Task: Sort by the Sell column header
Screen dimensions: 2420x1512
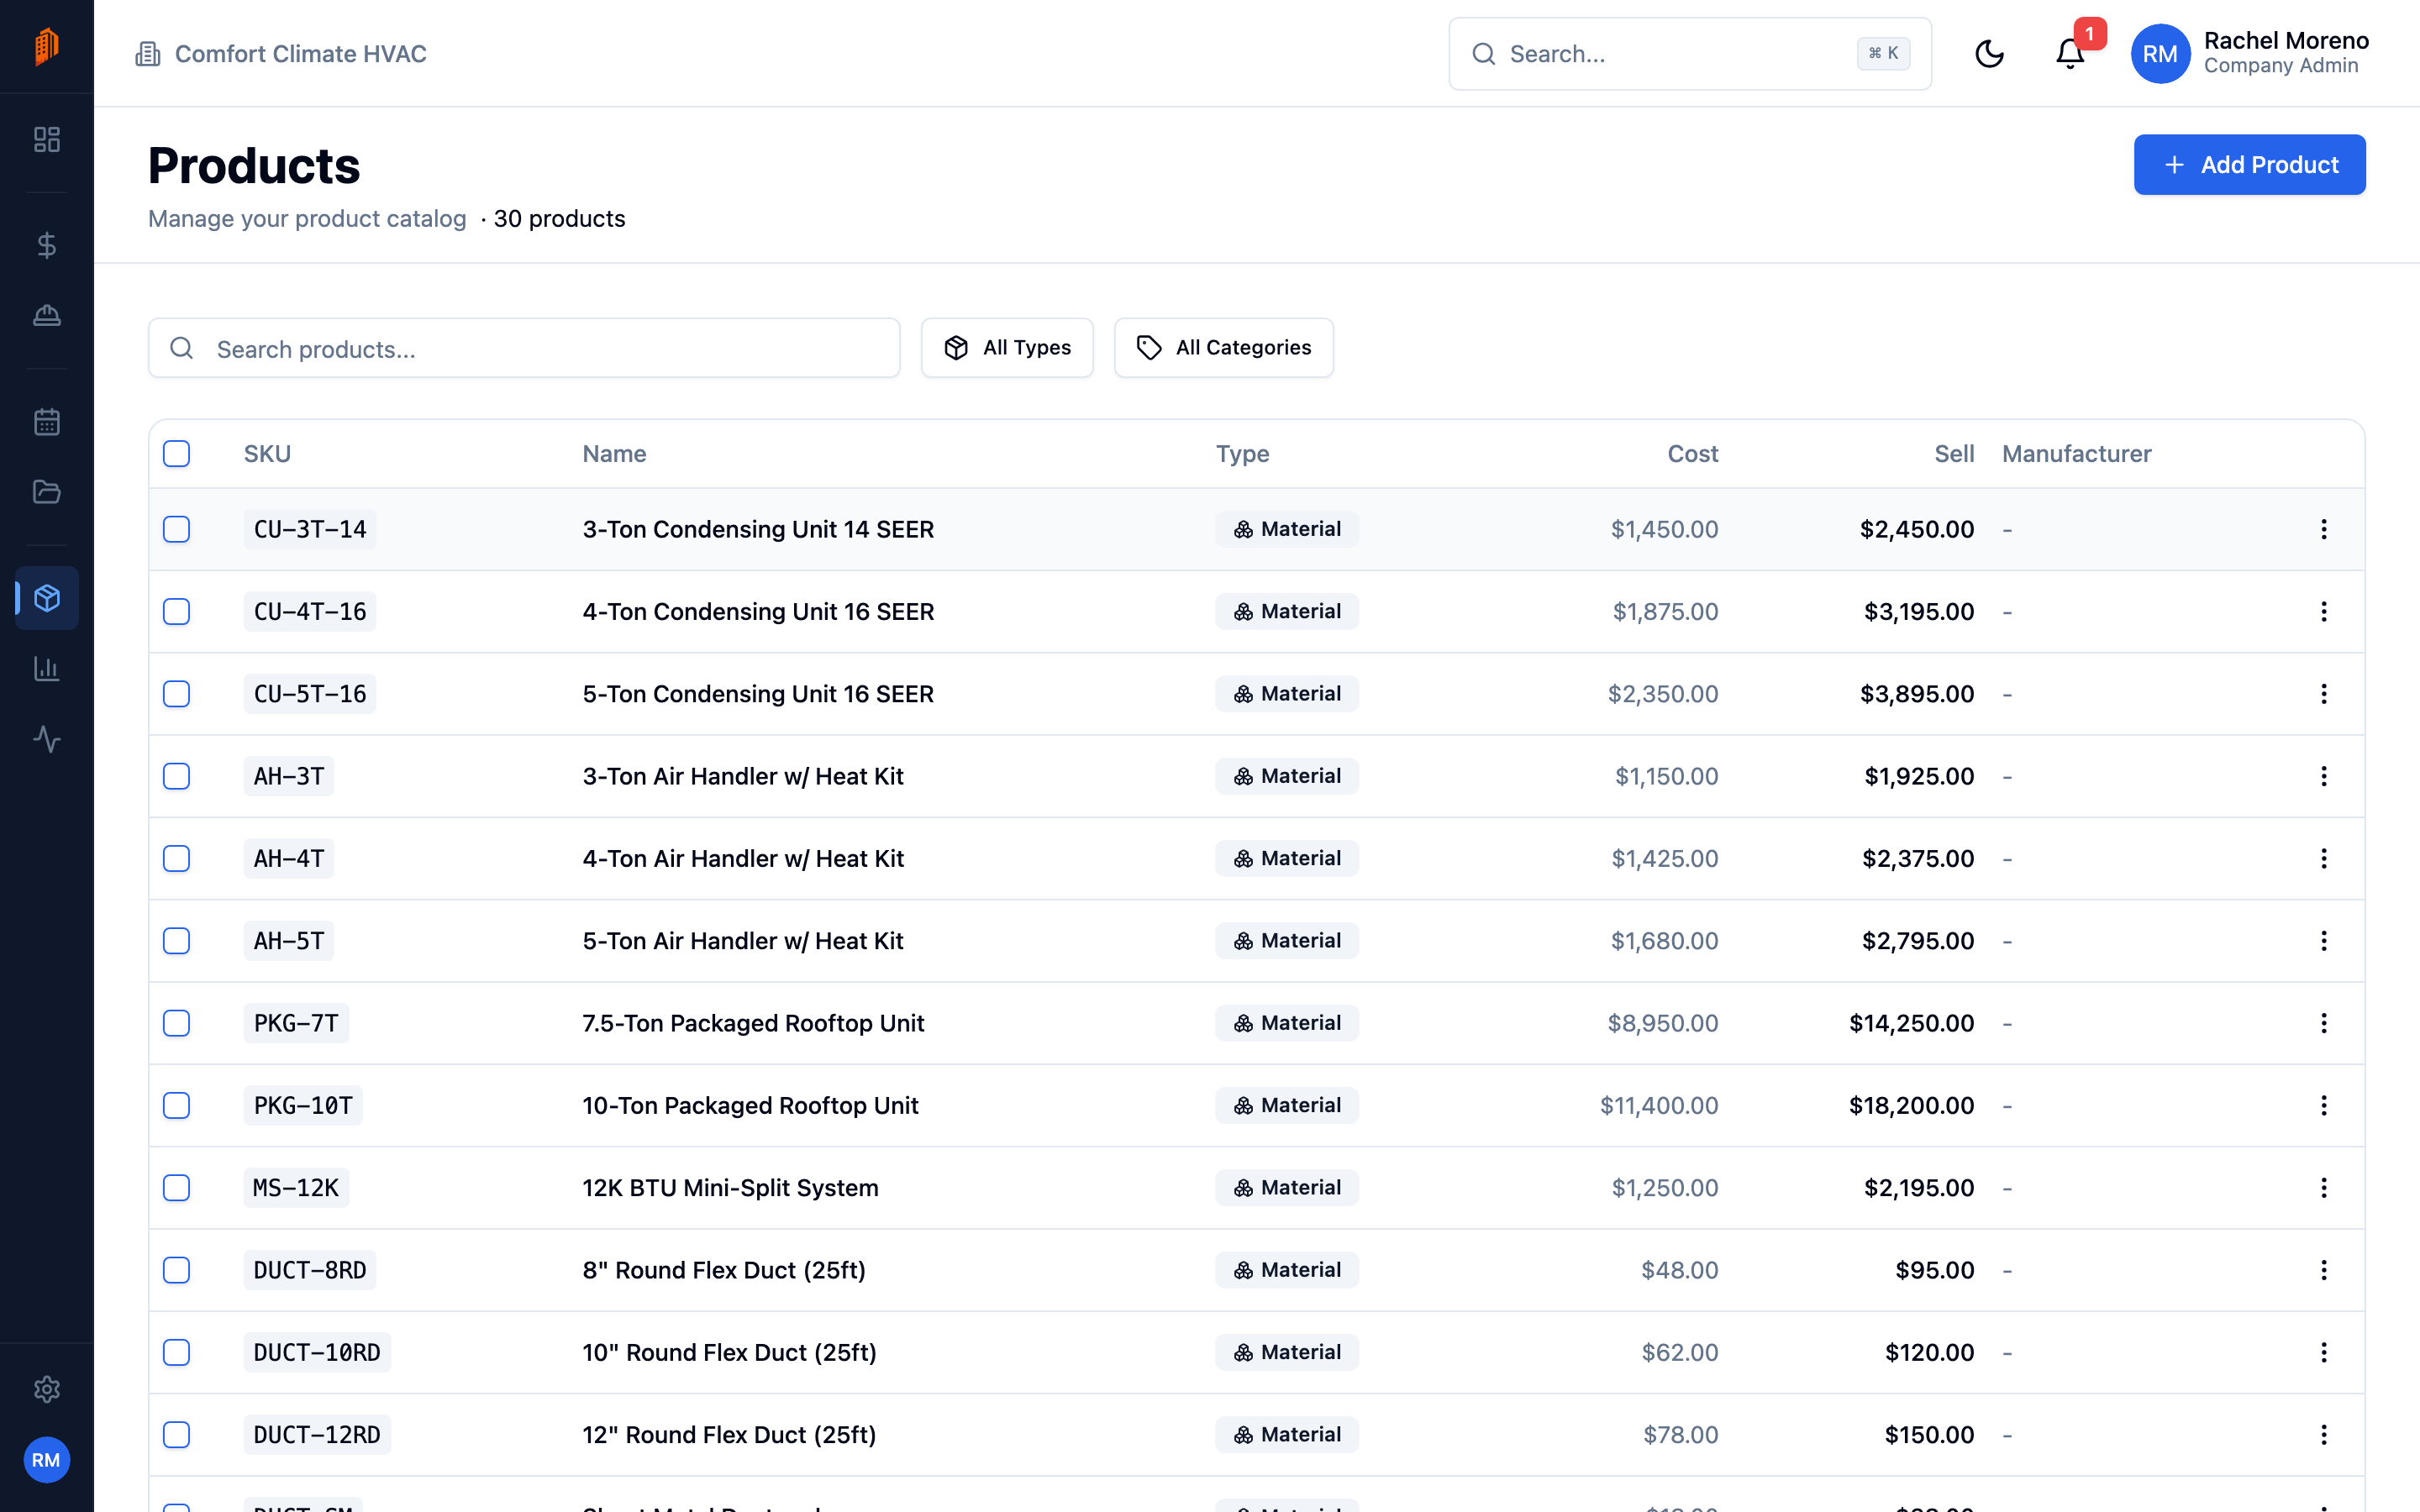Action: (1954, 454)
